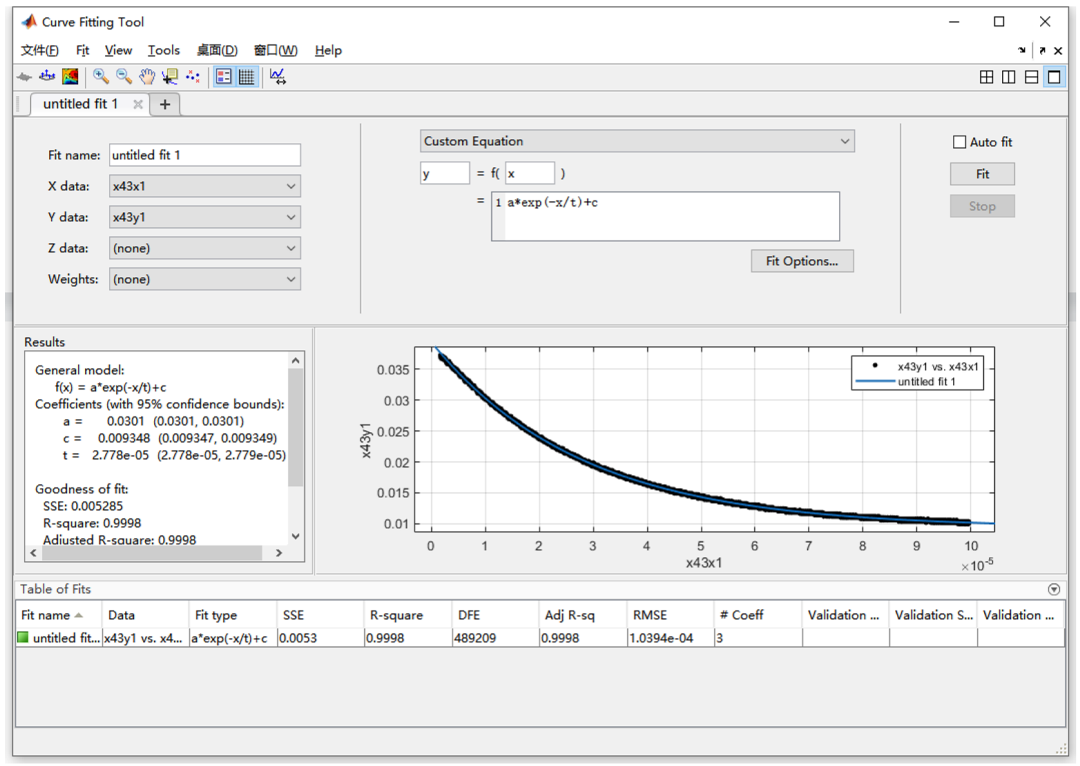Expand the Custom Equation fit type dropdown

coord(637,142)
